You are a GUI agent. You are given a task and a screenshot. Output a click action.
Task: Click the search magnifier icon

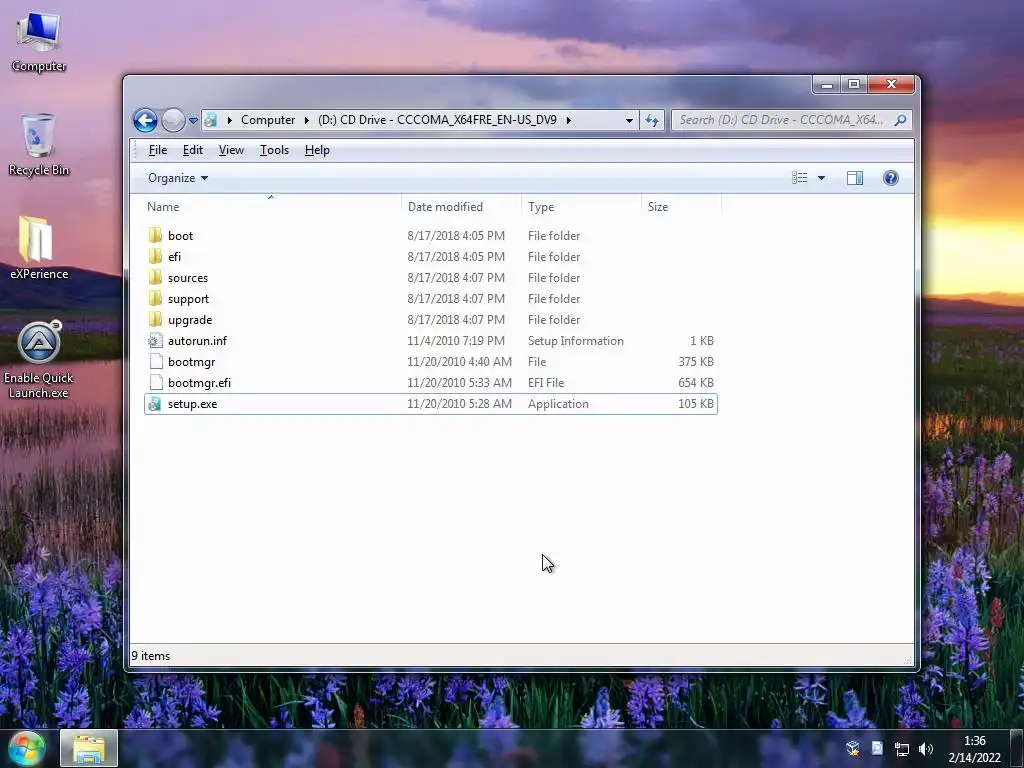tap(901, 120)
